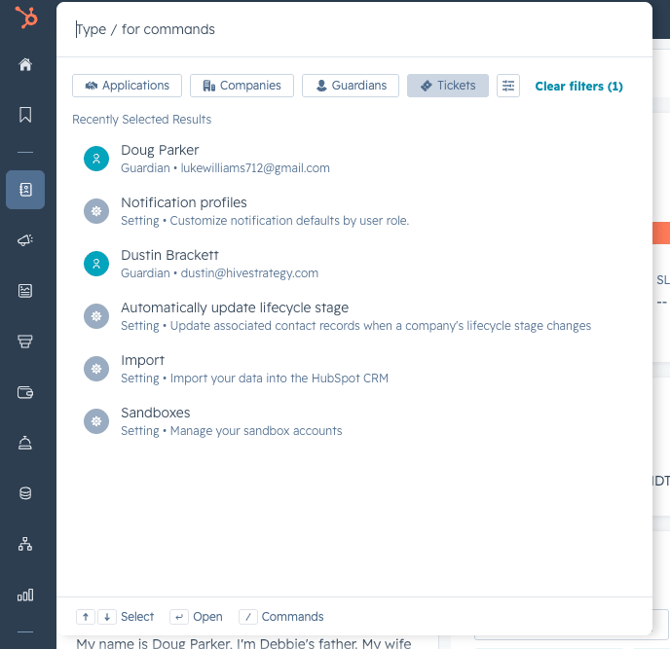
Task: Click the Sandboxes setting gear icon
Action: (97, 421)
